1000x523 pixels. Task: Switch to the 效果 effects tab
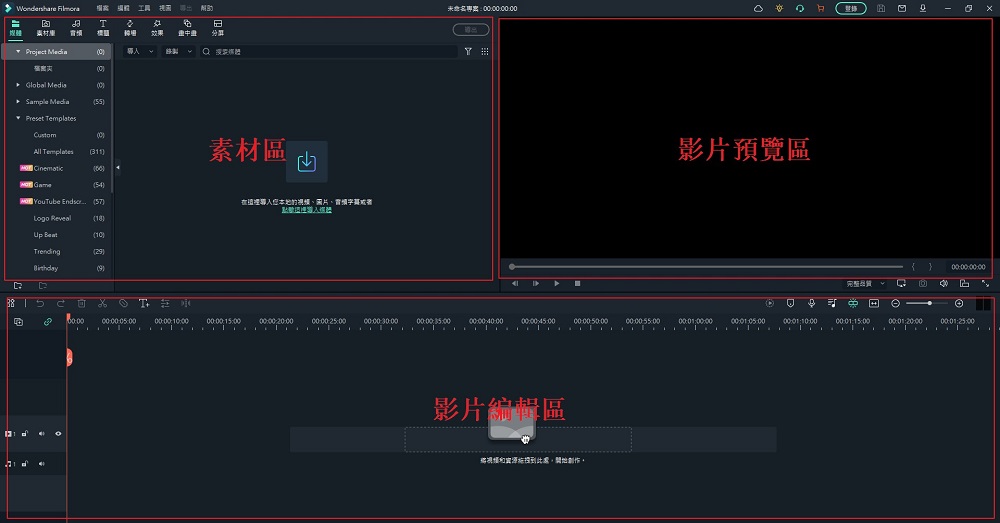click(x=157, y=27)
